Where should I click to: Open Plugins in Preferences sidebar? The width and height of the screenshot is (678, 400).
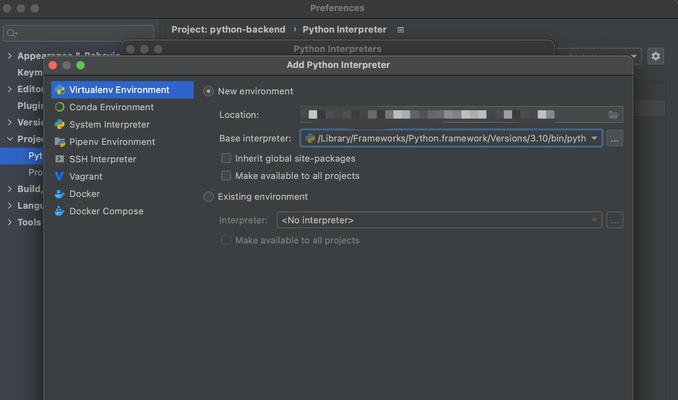[30, 106]
